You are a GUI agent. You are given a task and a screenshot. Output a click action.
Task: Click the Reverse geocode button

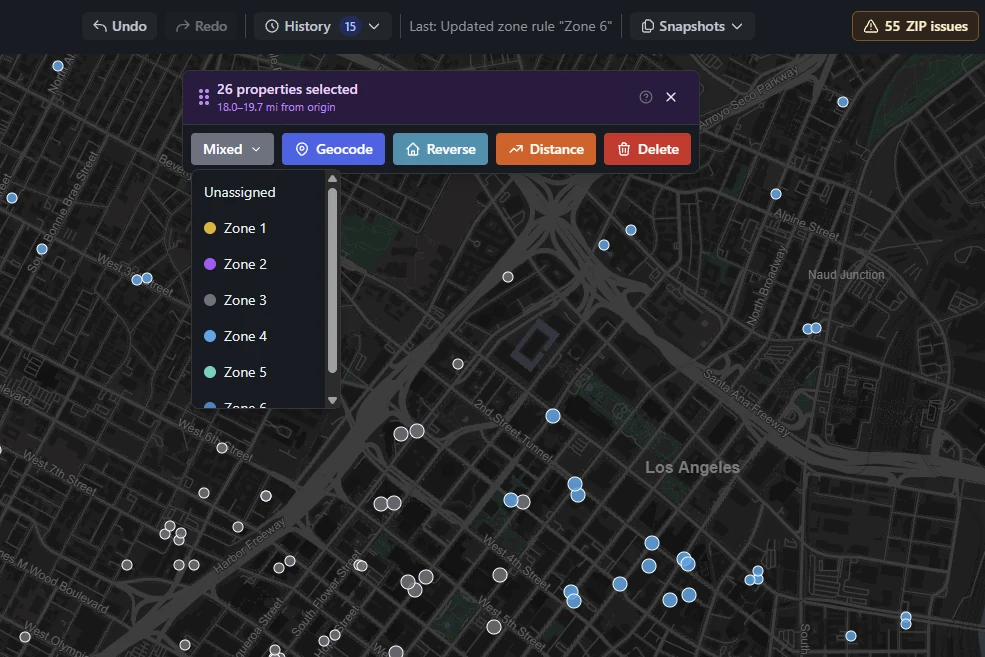(440, 149)
